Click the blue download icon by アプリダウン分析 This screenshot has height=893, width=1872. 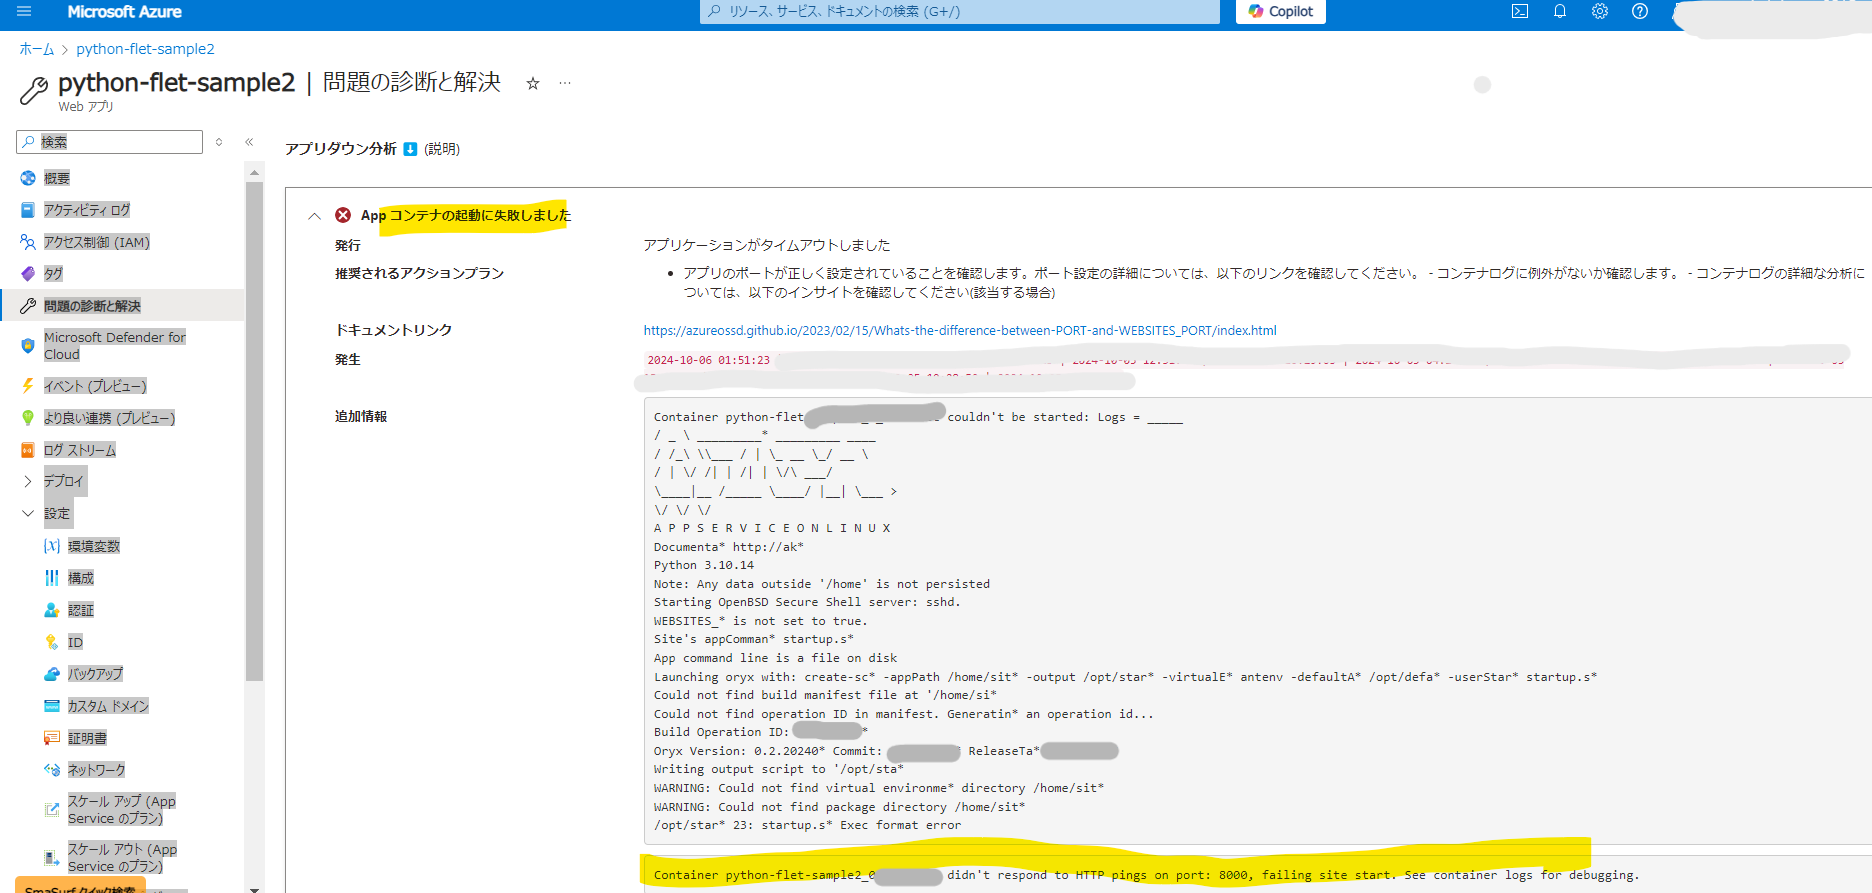[410, 149]
